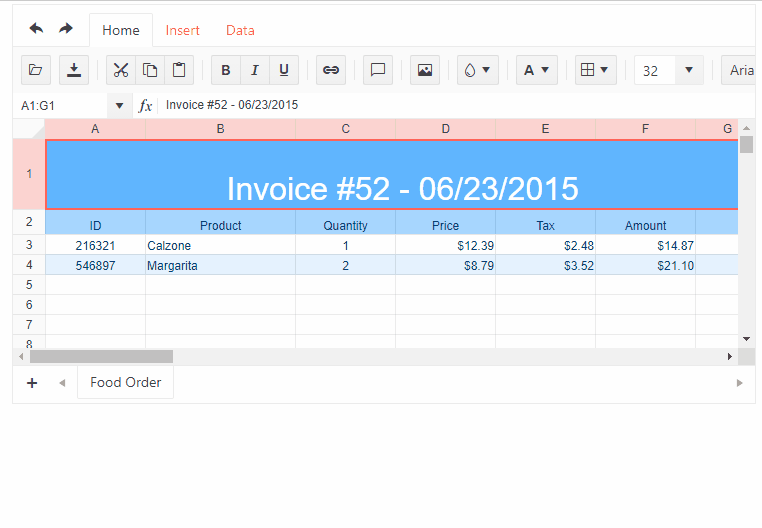Insert a hyperlink with the link icon

331,70
